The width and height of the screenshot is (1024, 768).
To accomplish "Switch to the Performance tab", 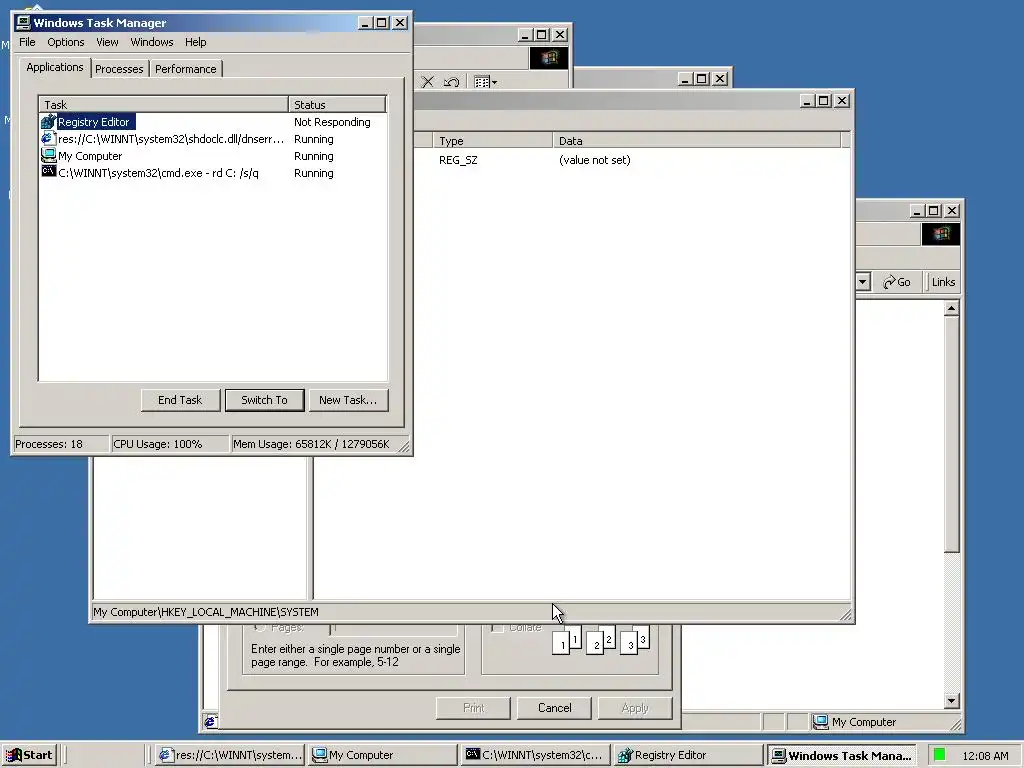I will [x=185, y=69].
